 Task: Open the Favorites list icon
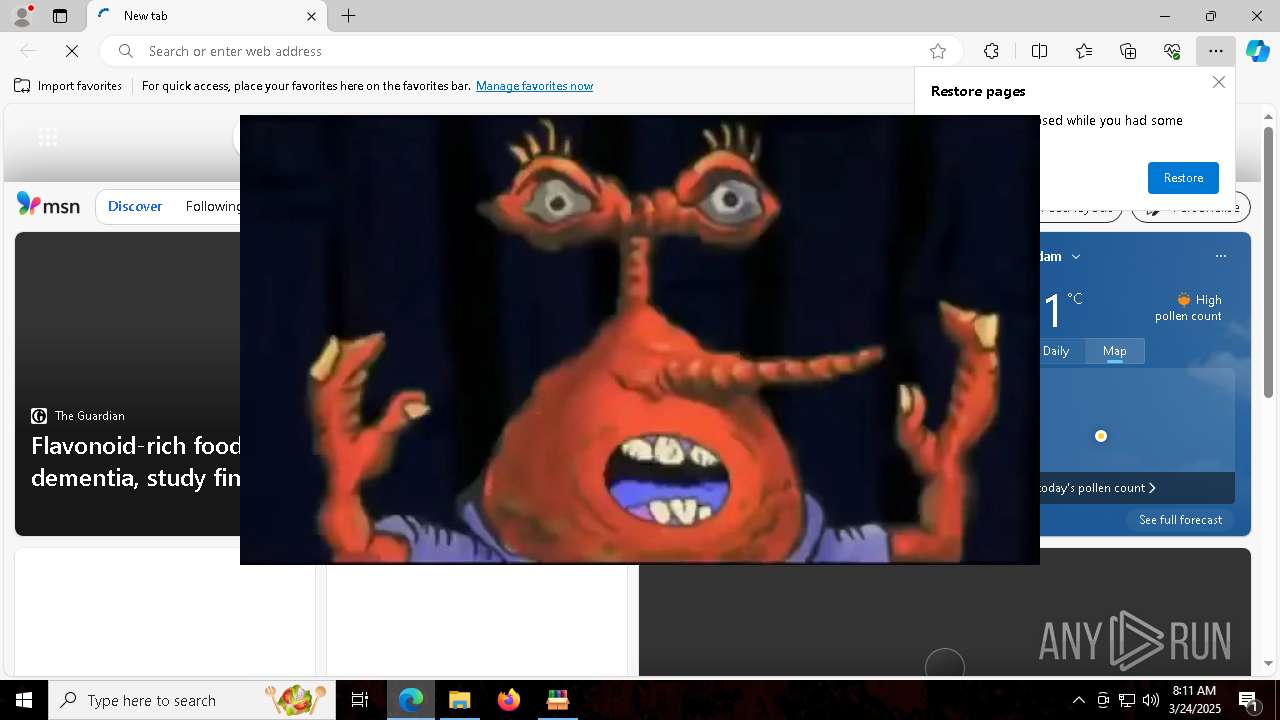click(x=1084, y=51)
